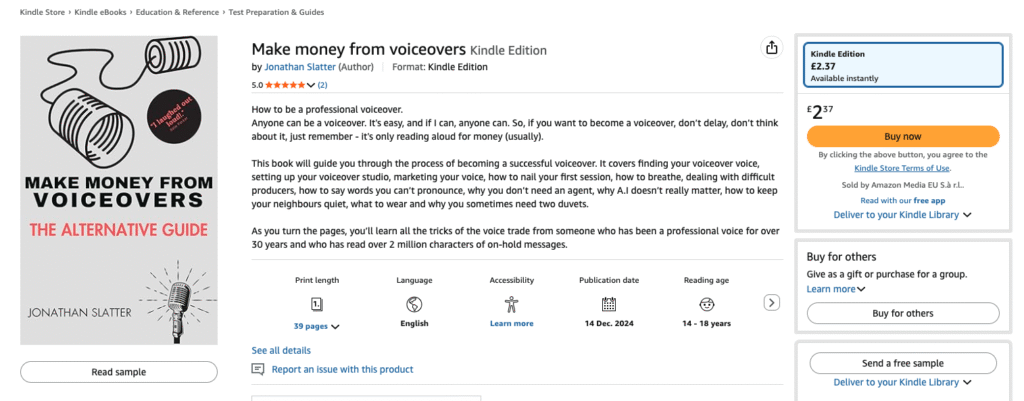Viewport: 1024px width, 401px height.
Task: Click the accessibility figure icon
Action: pos(511,303)
